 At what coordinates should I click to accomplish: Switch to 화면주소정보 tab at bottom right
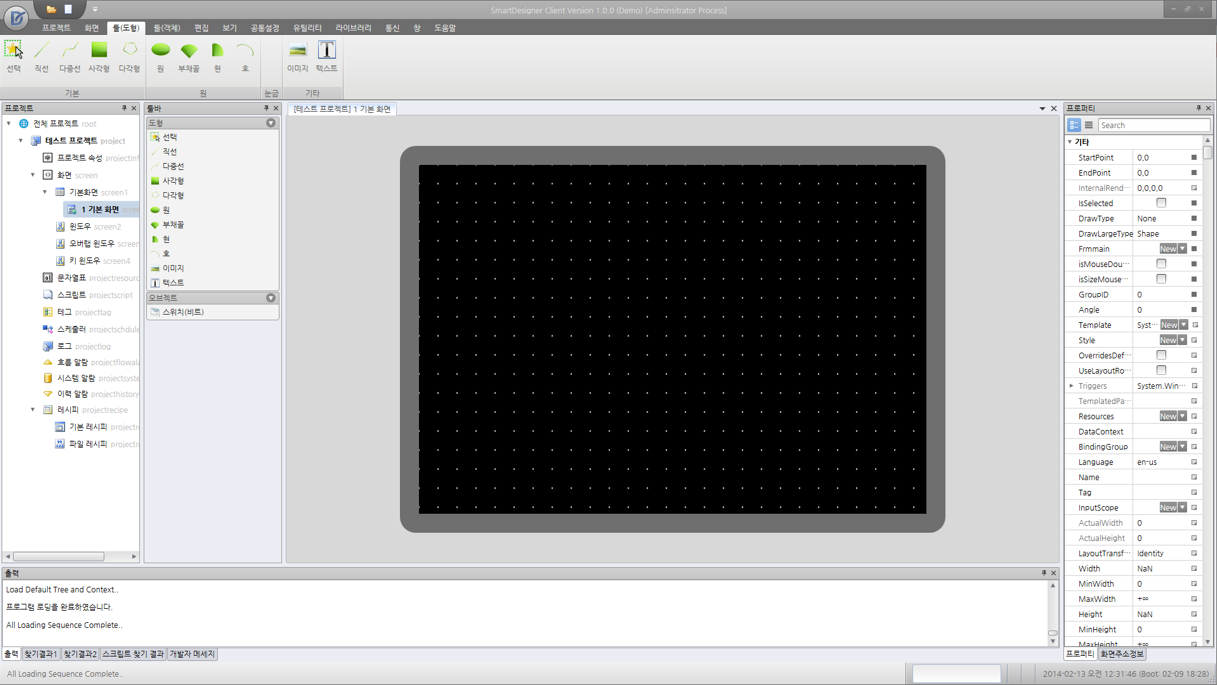click(1122, 654)
